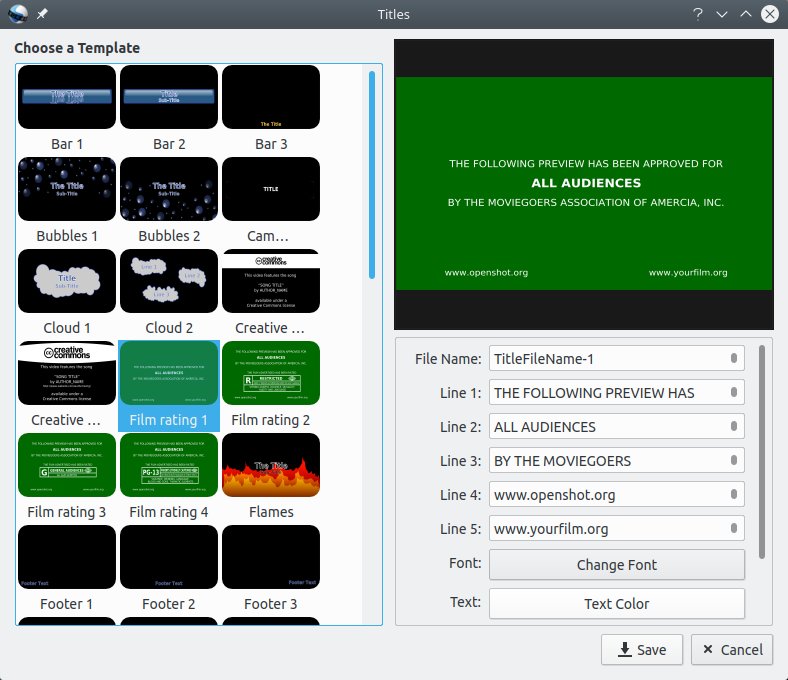Select the Flames title template
Viewport: 788px width, 680px height.
[x=271, y=465]
